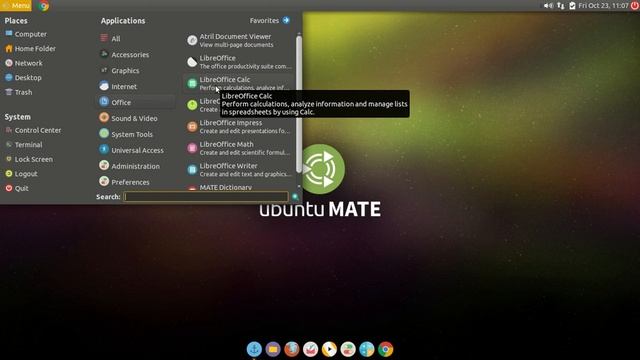640x360 pixels.
Task: Open Control Center under System
Action: point(33,130)
